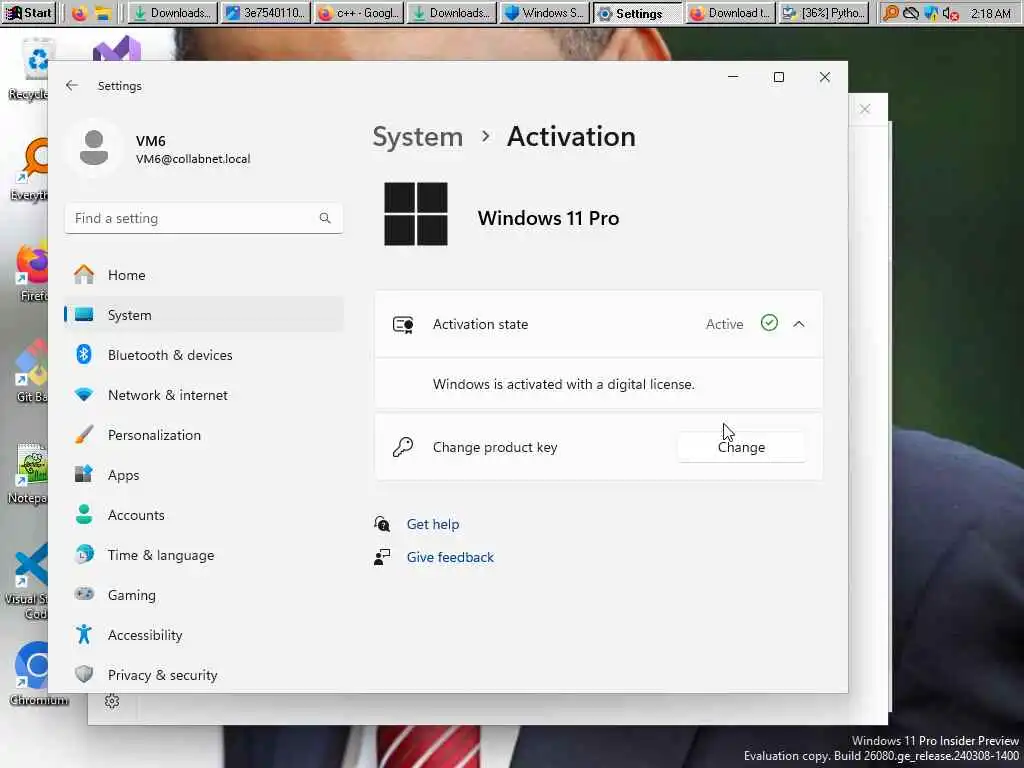Click the Windows 11 Pro logo

(x=416, y=214)
